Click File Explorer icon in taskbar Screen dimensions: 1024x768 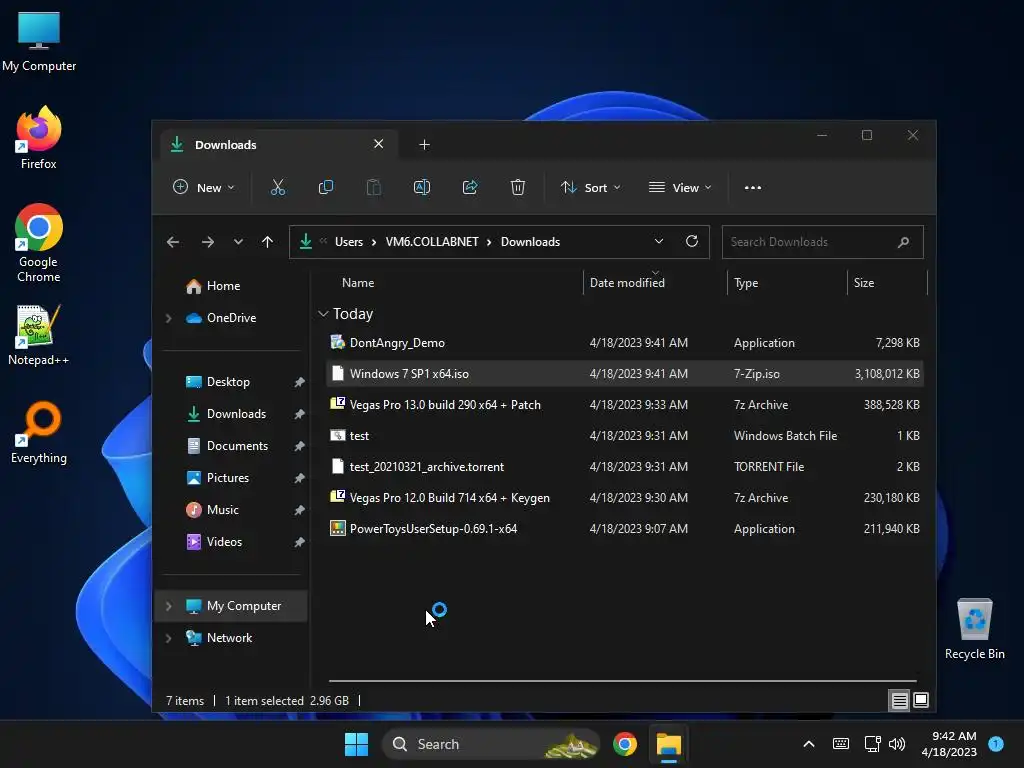[669, 744]
